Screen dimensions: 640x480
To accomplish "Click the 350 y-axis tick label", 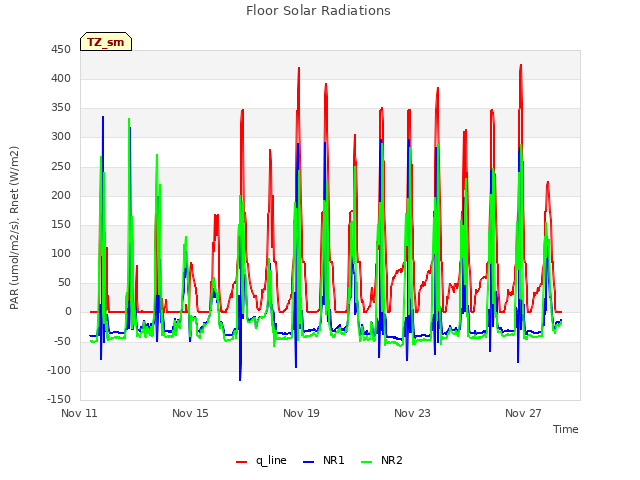I will pos(61,108).
